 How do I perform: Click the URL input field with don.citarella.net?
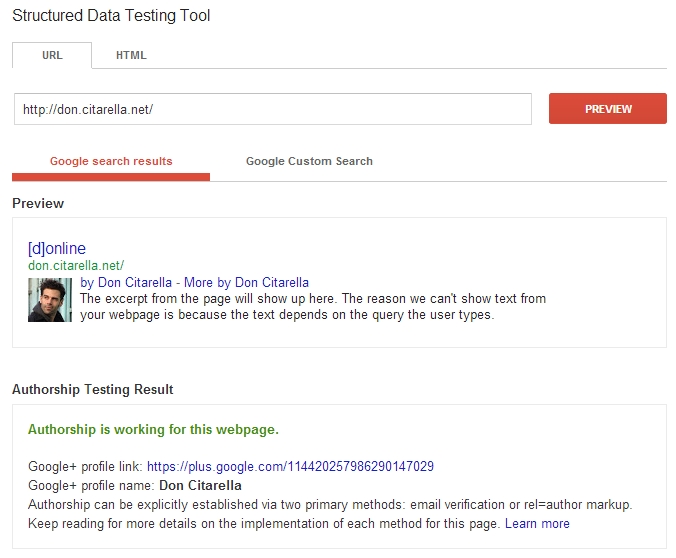pyautogui.click(x=272, y=109)
